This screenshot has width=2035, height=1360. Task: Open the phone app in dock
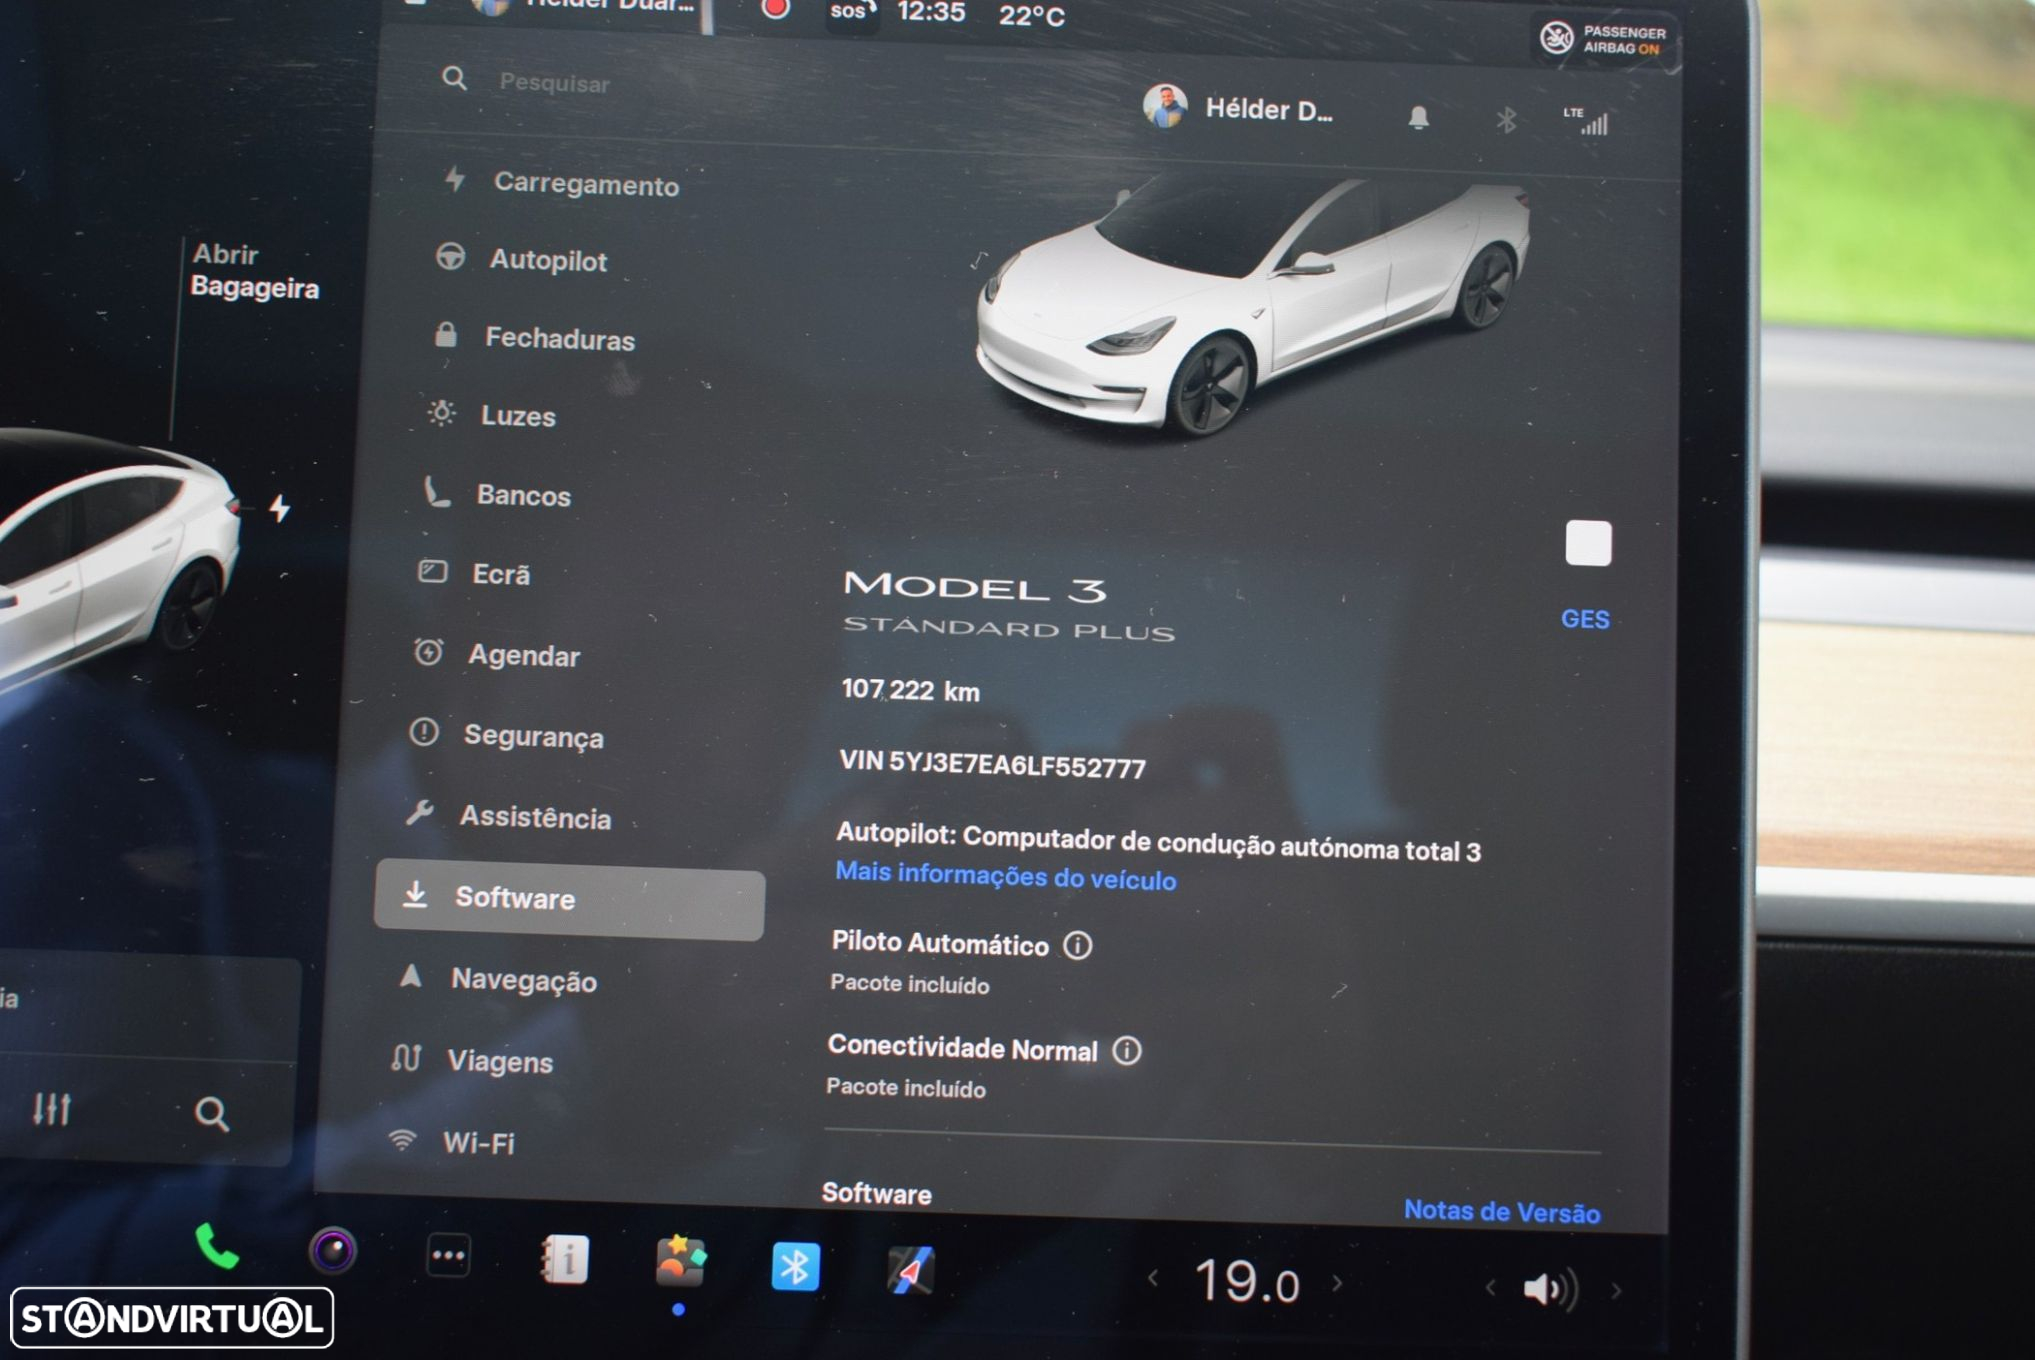point(217,1247)
